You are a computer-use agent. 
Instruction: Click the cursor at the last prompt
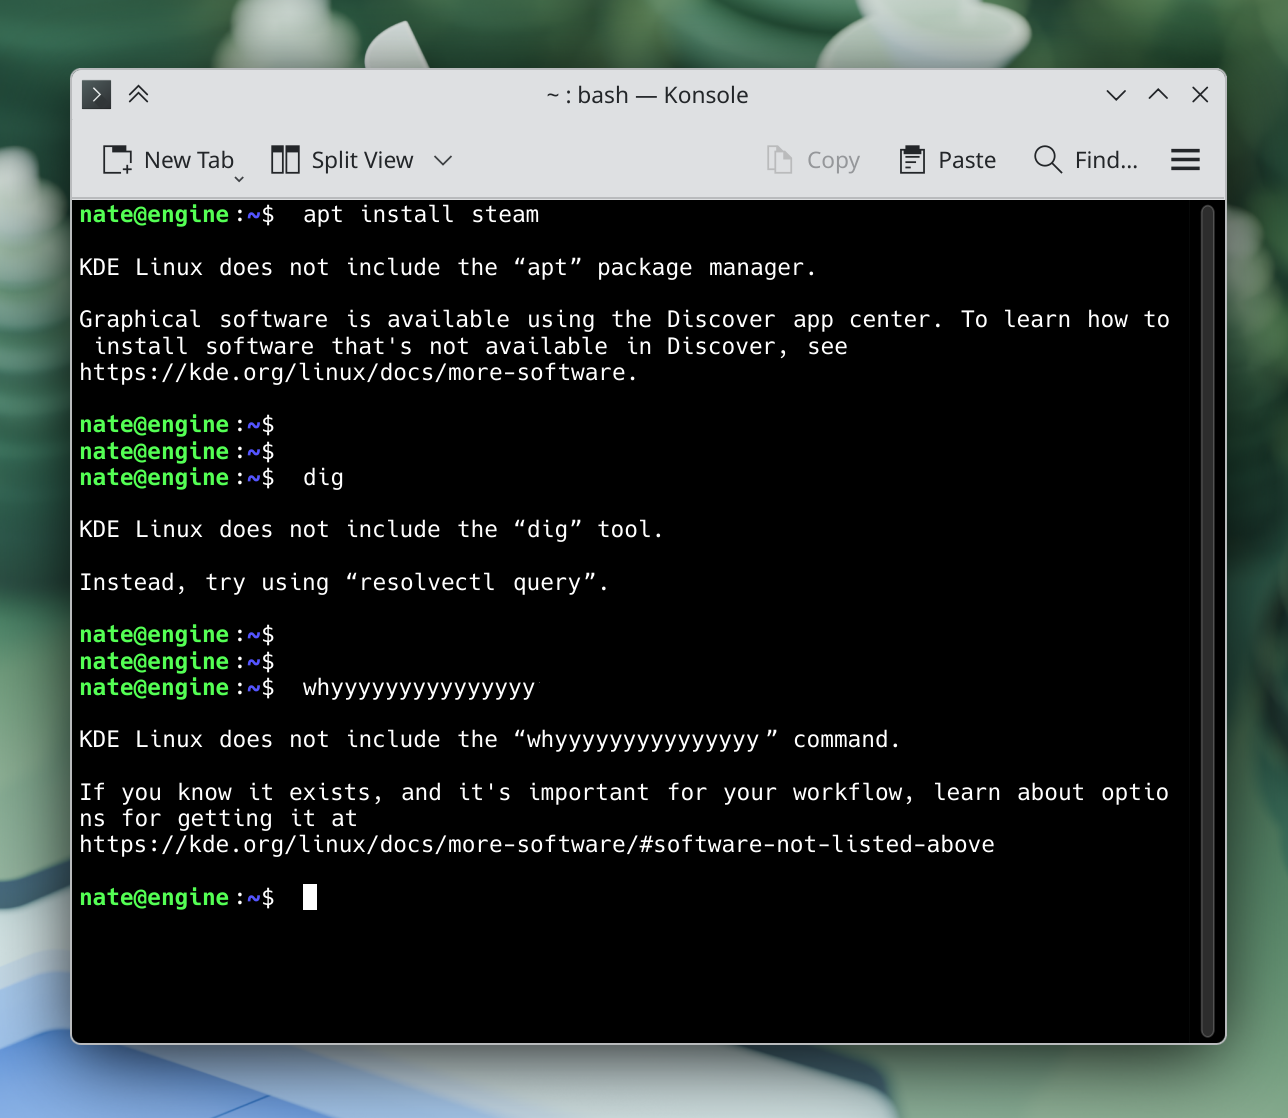[x=310, y=898]
